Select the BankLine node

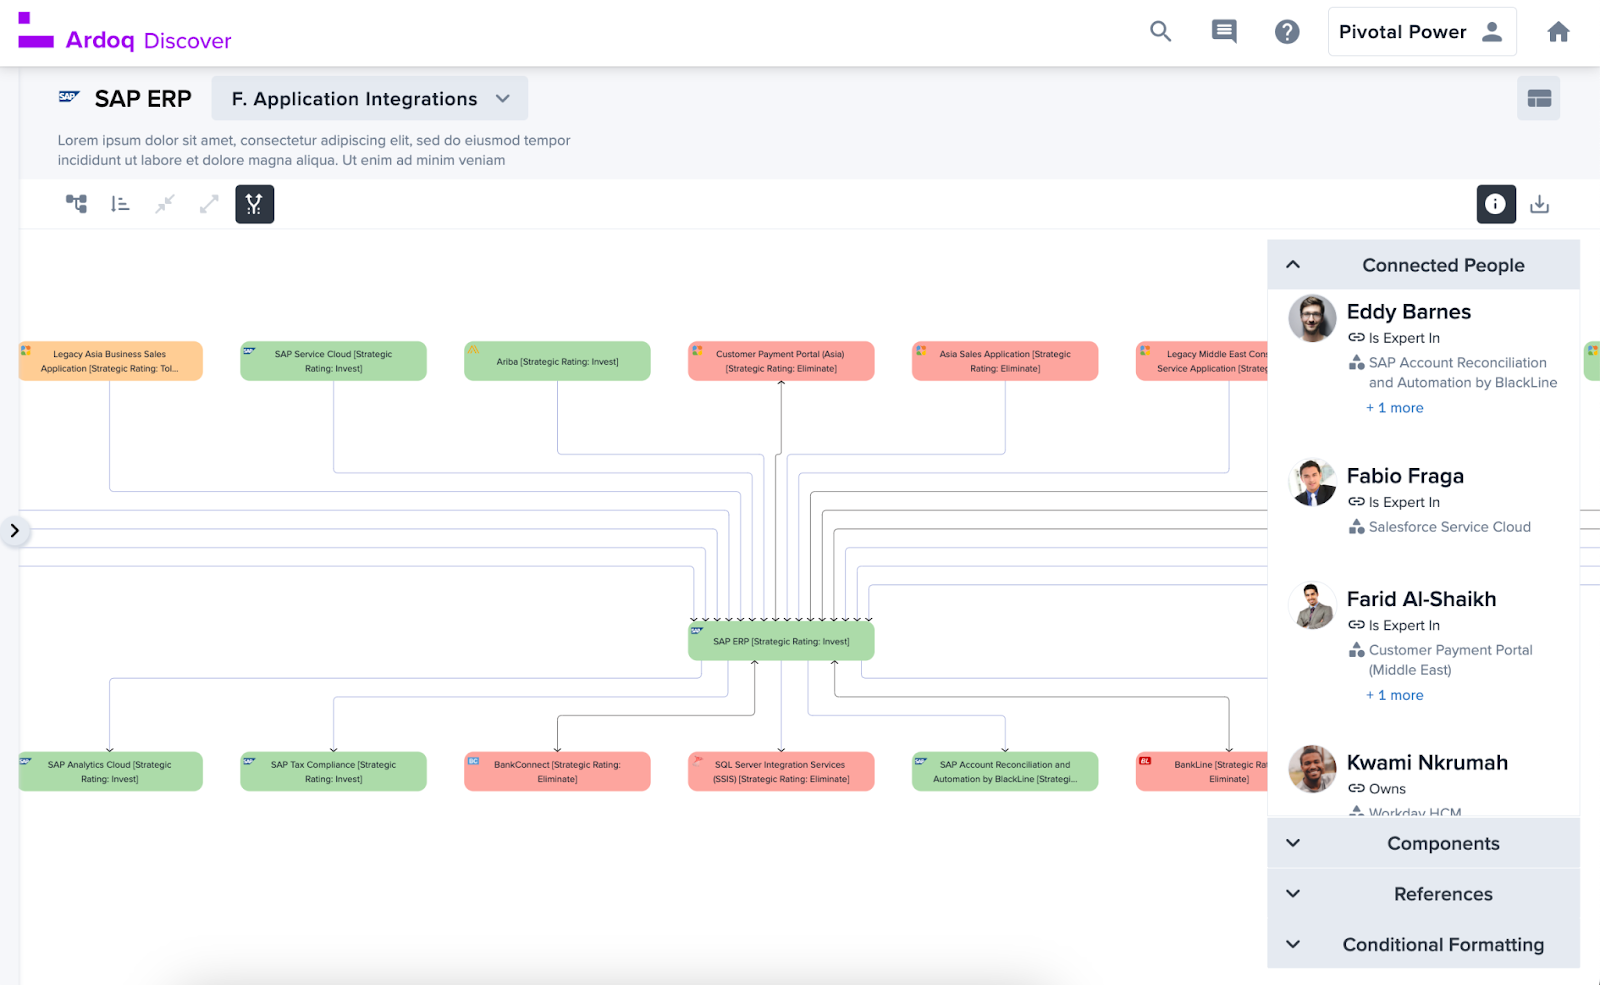point(1202,772)
